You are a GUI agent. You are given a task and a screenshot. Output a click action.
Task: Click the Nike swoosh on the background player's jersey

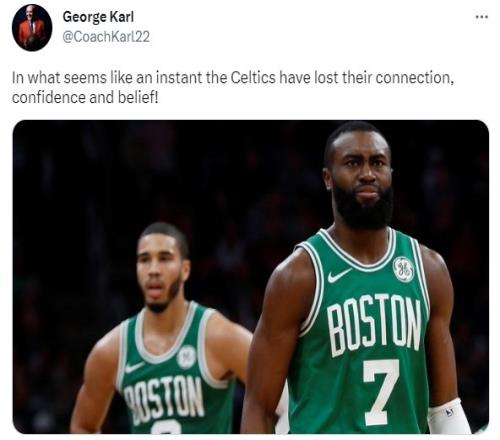tap(134, 367)
